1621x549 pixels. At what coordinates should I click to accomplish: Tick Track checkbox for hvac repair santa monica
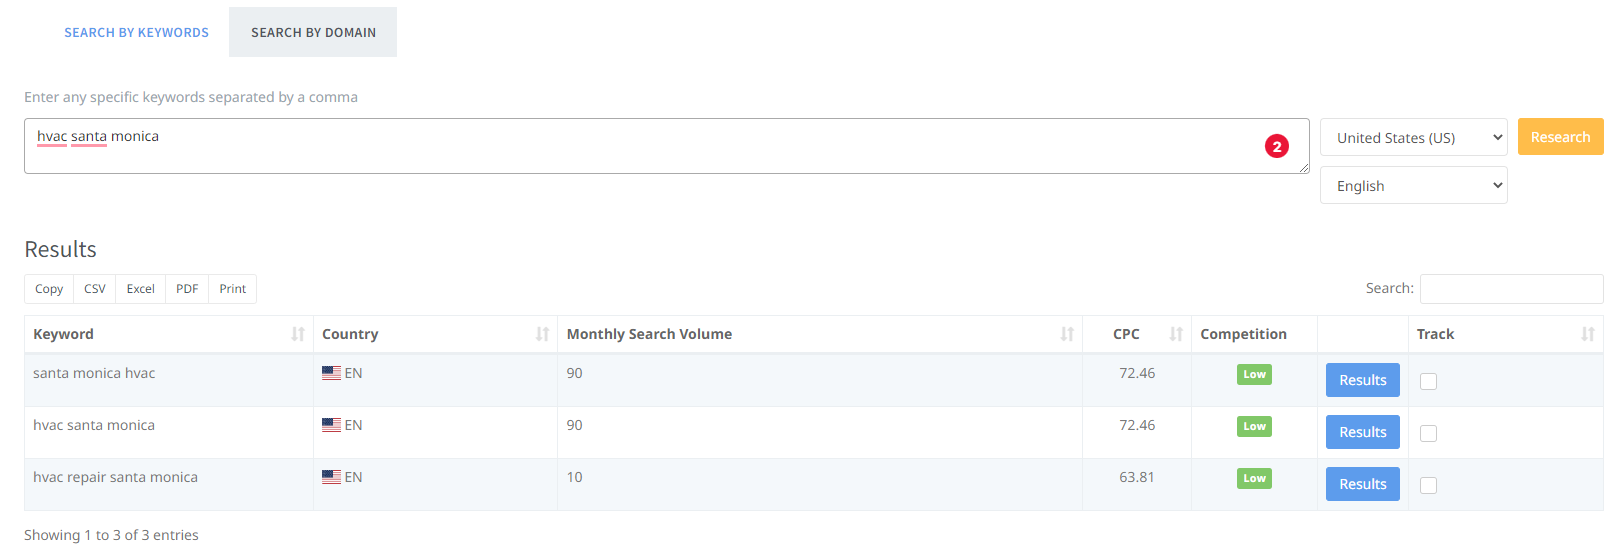click(1429, 485)
